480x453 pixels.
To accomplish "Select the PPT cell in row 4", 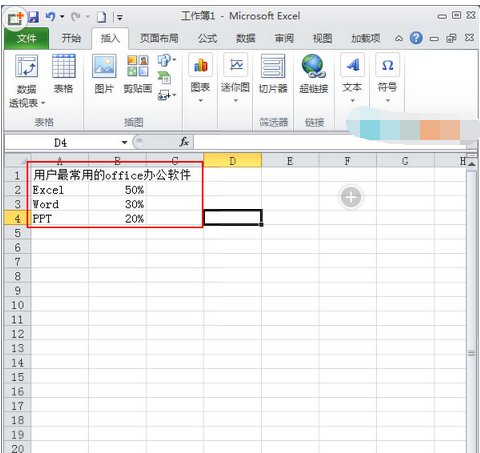I will pos(60,219).
